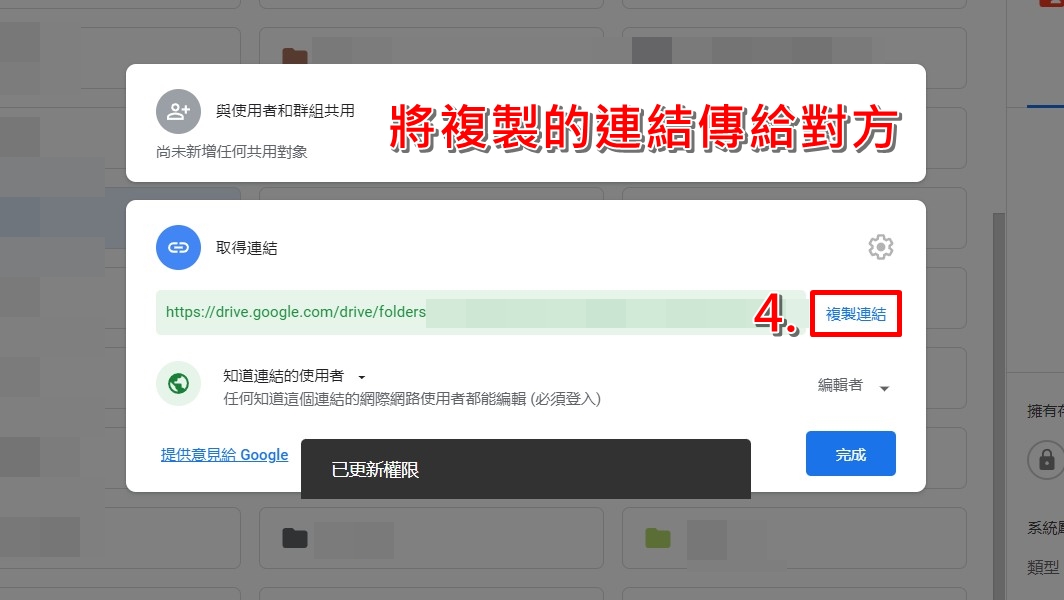
Task: Click the lock icon in right panel
Action: click(1046, 460)
